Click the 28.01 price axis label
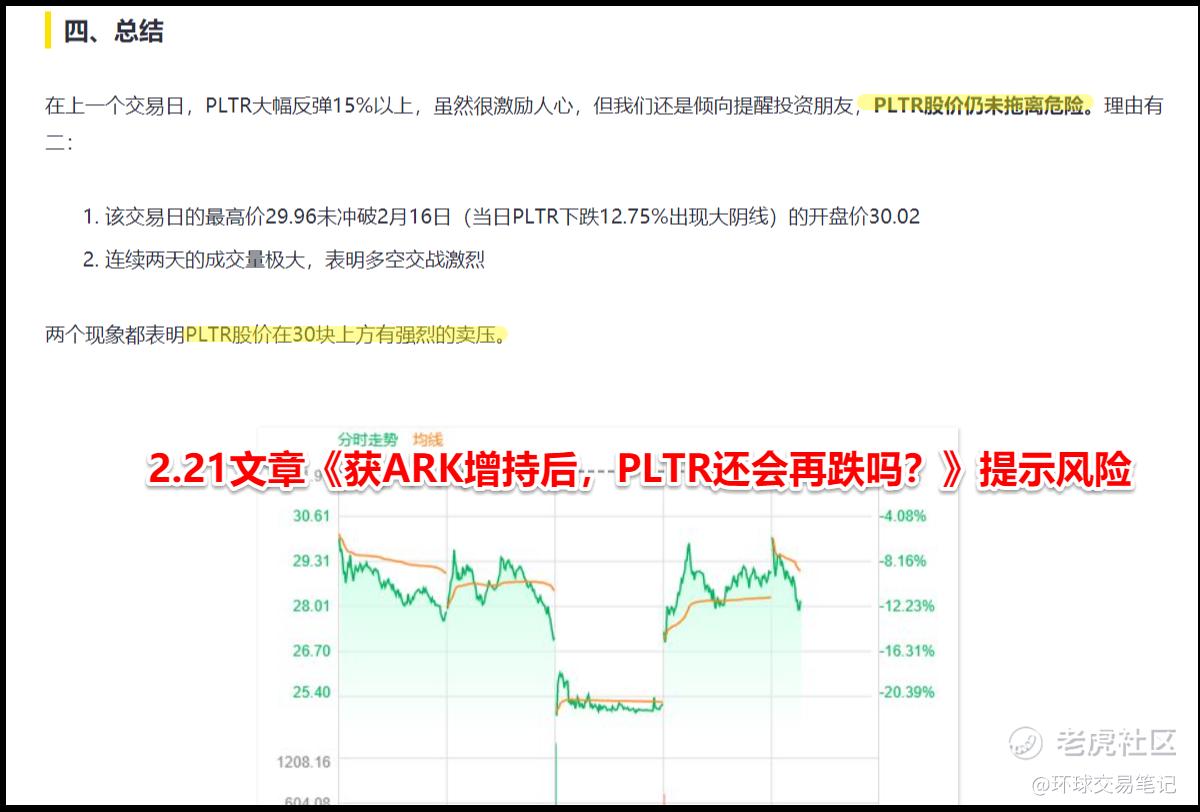Image resolution: width=1200 pixels, height=812 pixels. (x=309, y=605)
